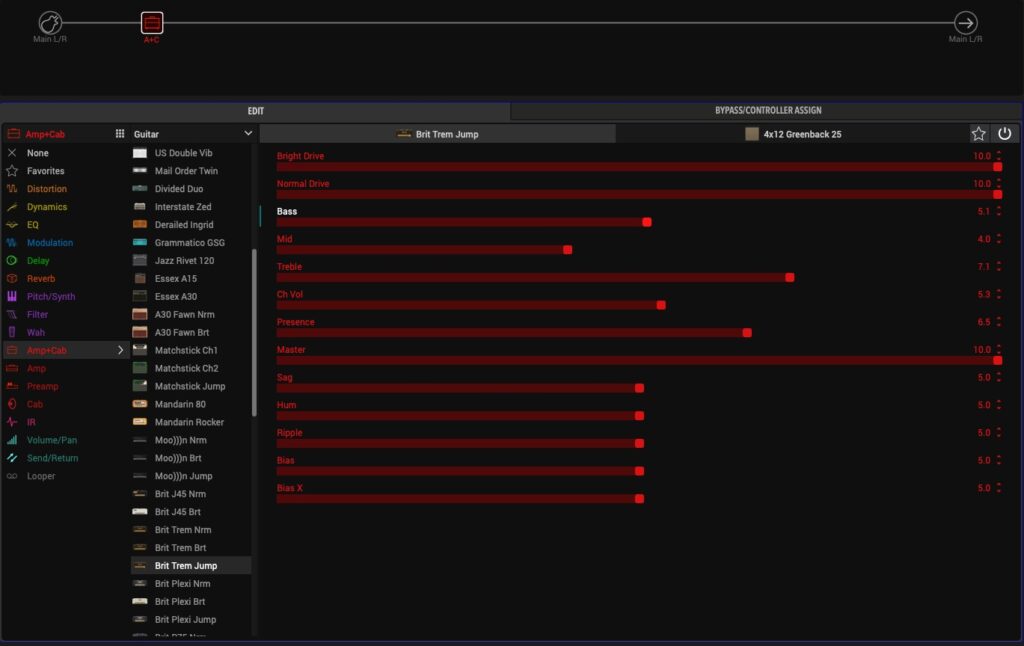This screenshot has width=1024, height=646.
Task: Toggle the block bypass power button
Action: 1004,134
